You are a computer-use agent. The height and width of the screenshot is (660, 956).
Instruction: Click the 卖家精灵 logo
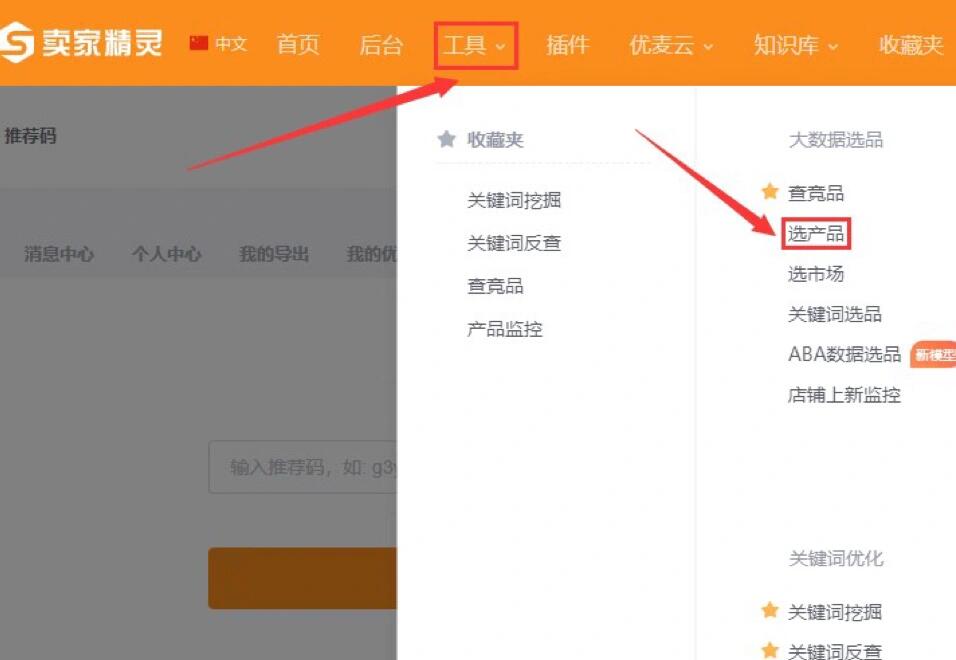click(x=81, y=43)
